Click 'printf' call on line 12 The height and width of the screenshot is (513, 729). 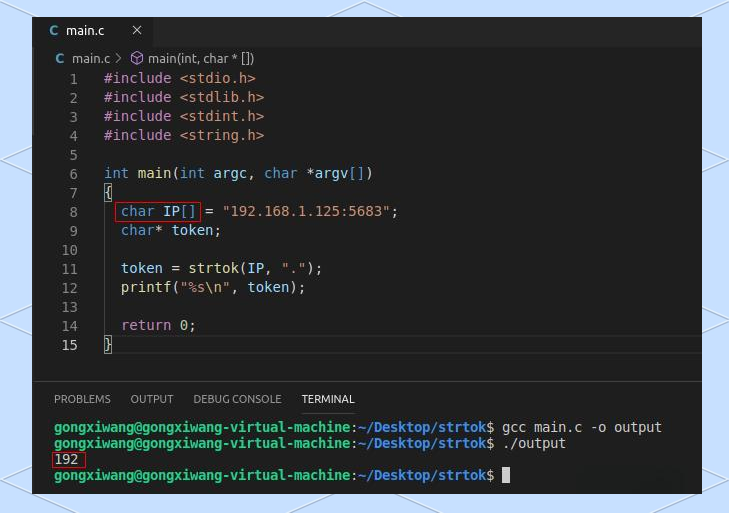click(146, 287)
